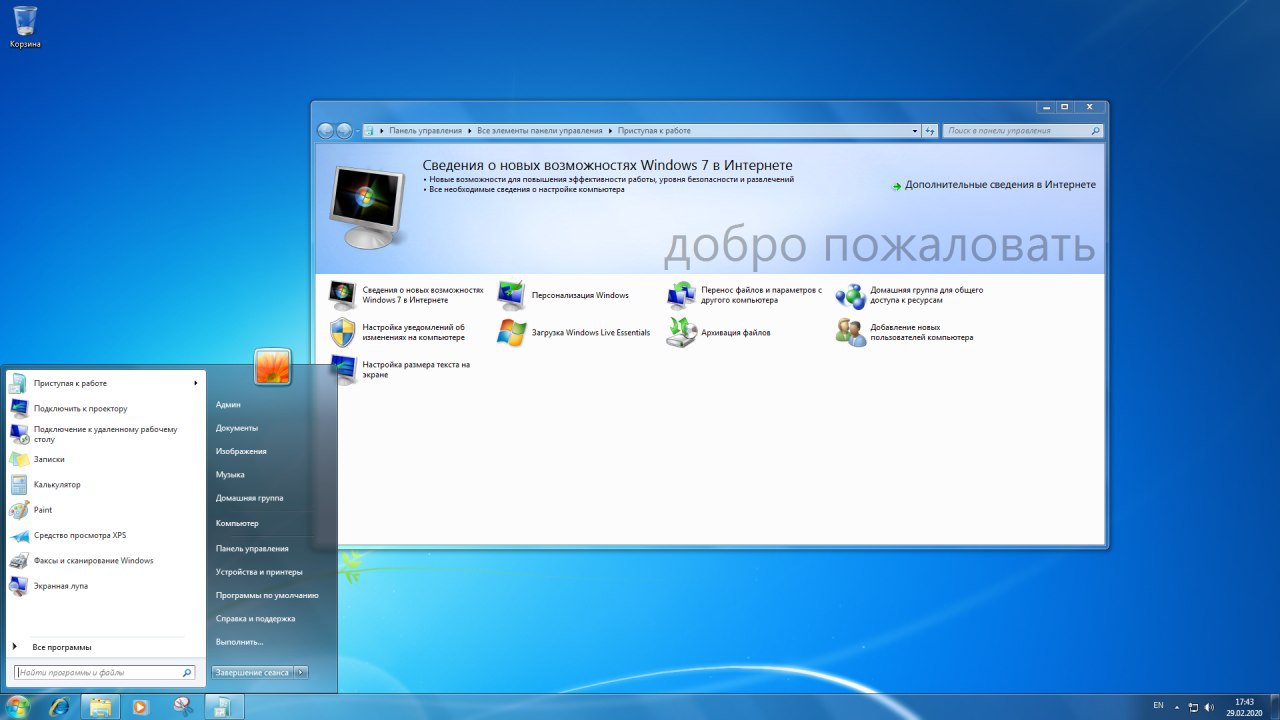This screenshot has width=1280, height=720.
Task: Open 'Приступая к работе' in Start menu
Action: [105, 383]
